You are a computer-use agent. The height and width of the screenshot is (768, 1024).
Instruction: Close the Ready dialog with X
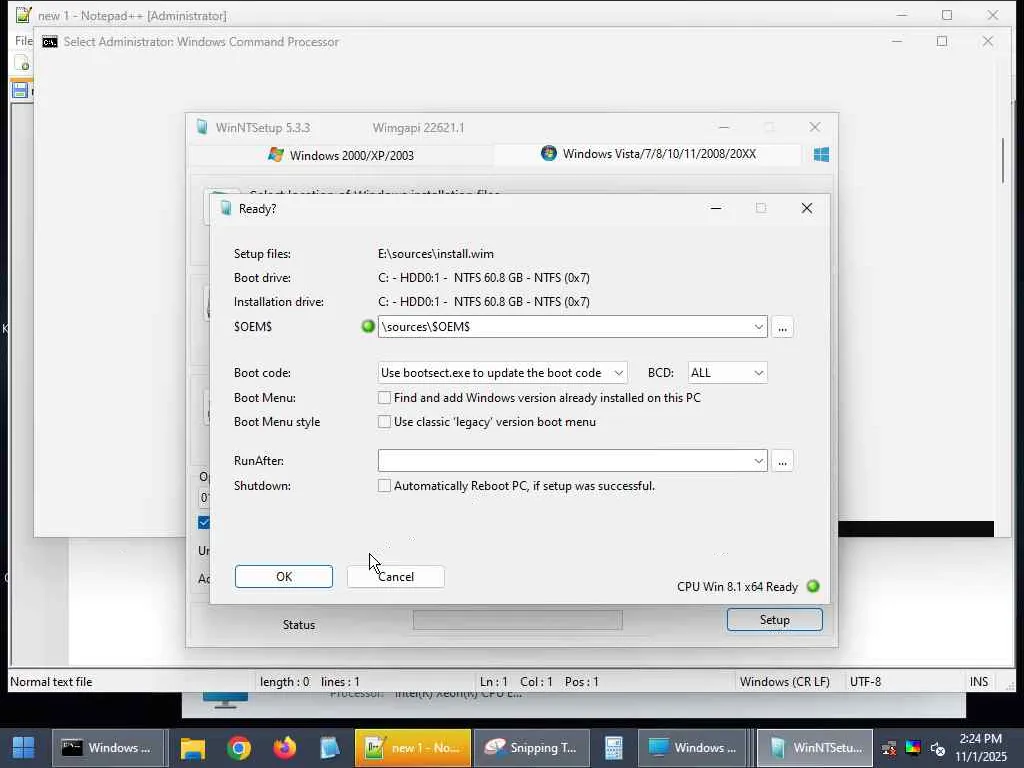tap(807, 208)
